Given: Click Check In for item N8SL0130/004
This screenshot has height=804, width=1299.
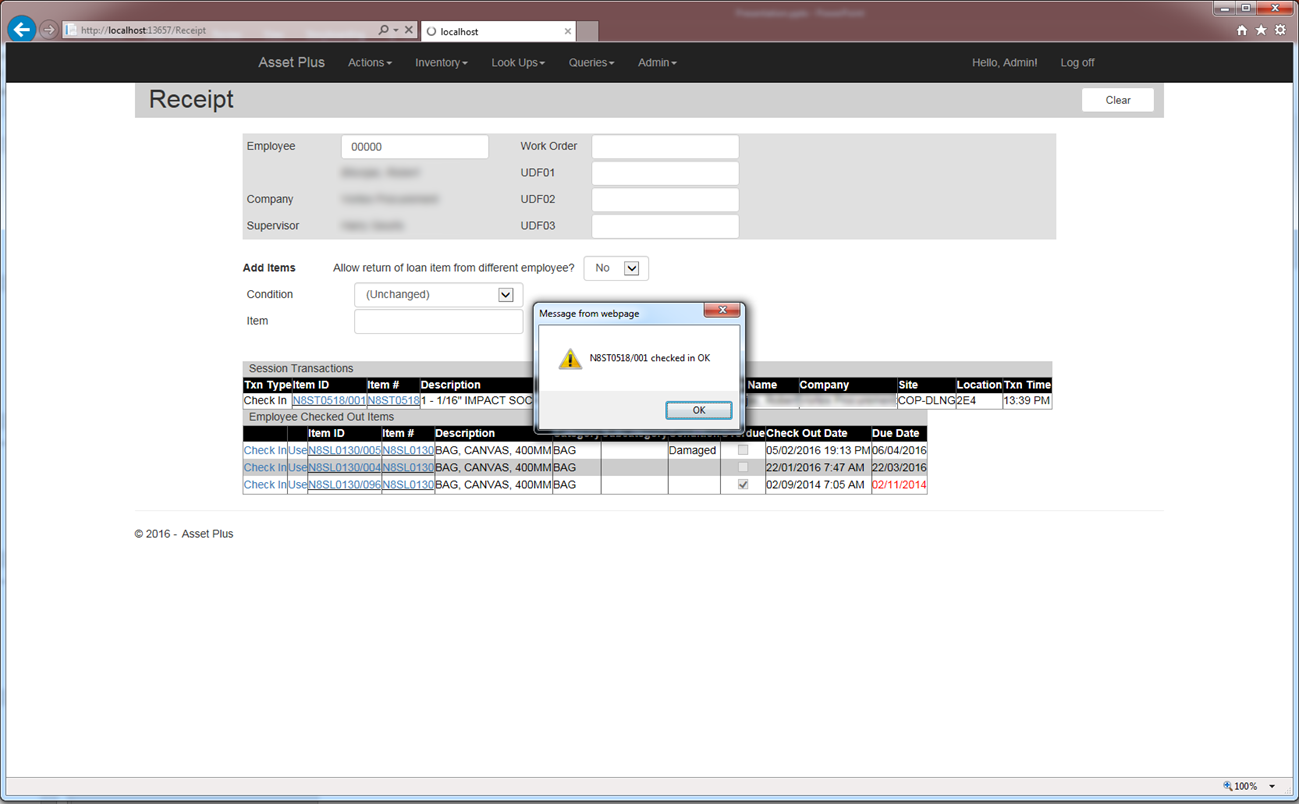Looking at the screenshot, I should [265, 467].
